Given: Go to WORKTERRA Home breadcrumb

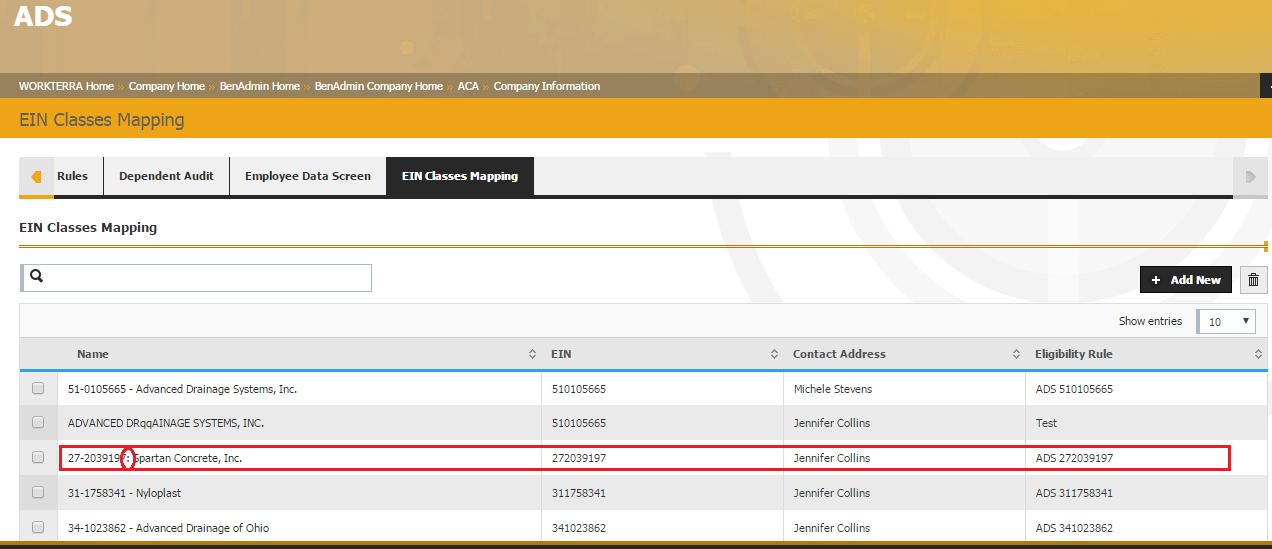Looking at the screenshot, I should 66,86.
